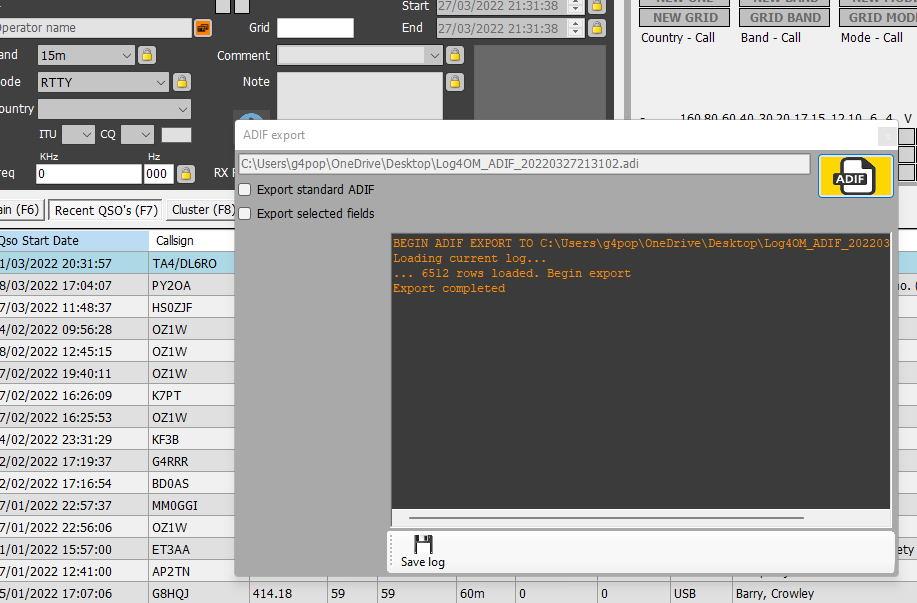Click the Country - Call label
This screenshot has height=603, width=917.
coord(678,38)
